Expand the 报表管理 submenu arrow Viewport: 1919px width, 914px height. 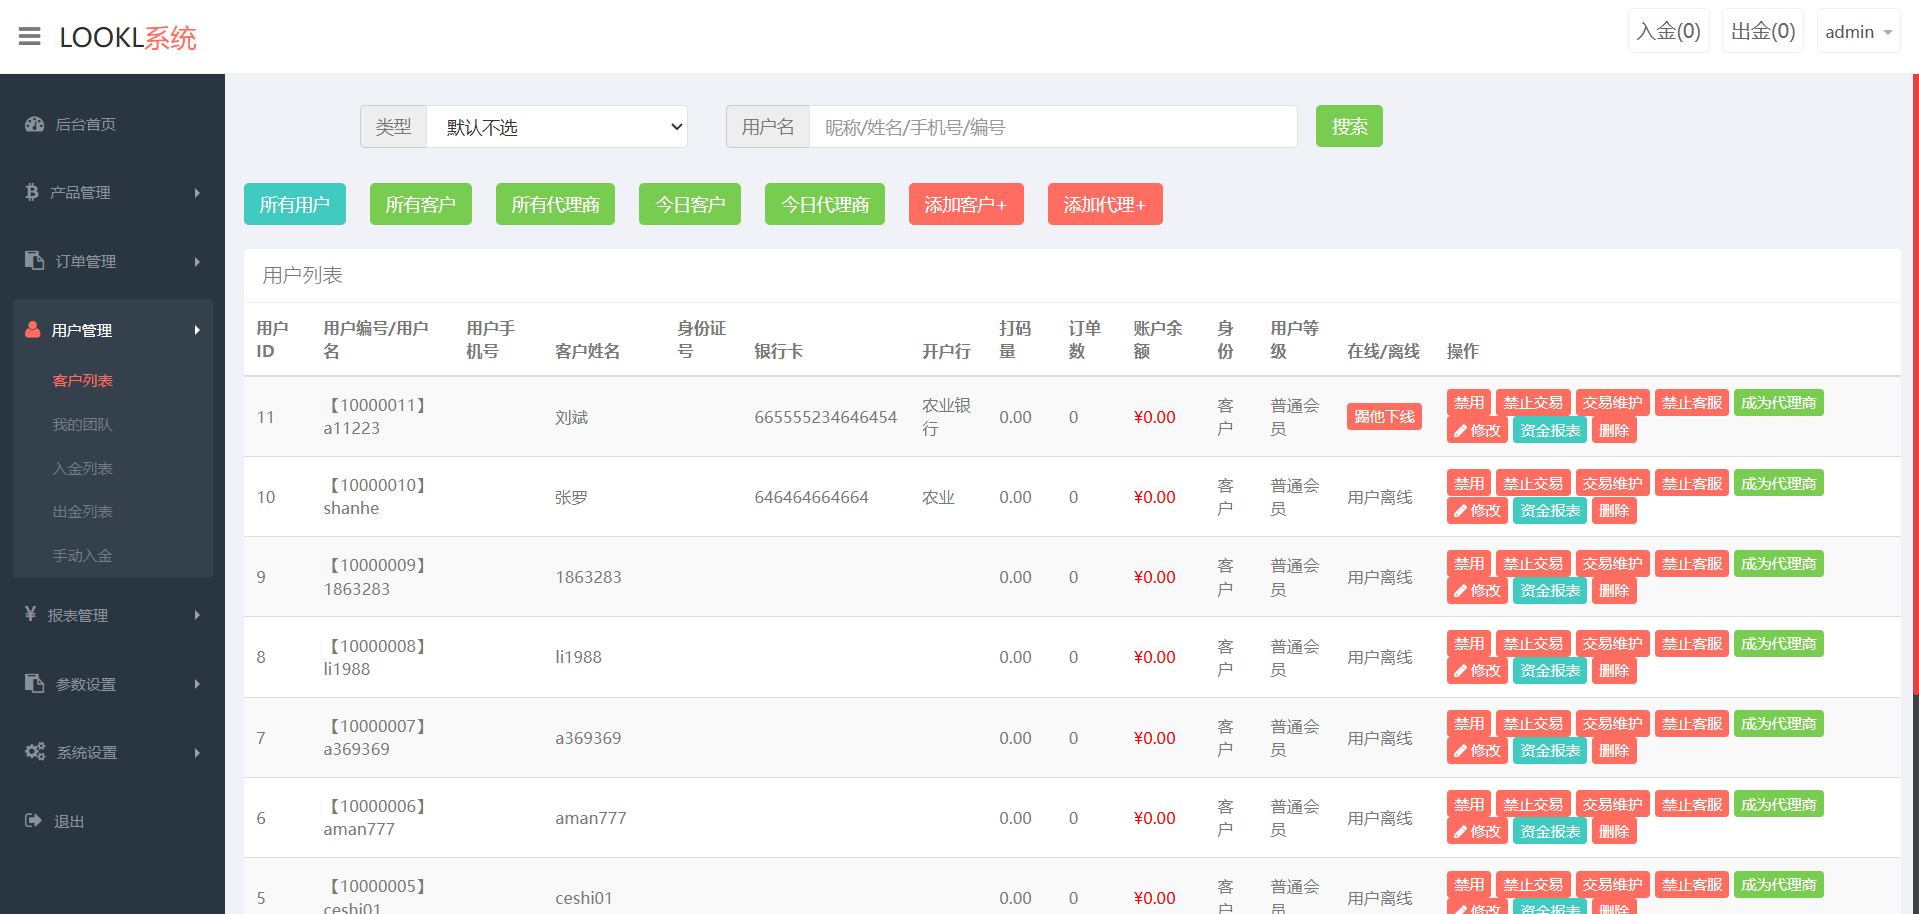197,615
